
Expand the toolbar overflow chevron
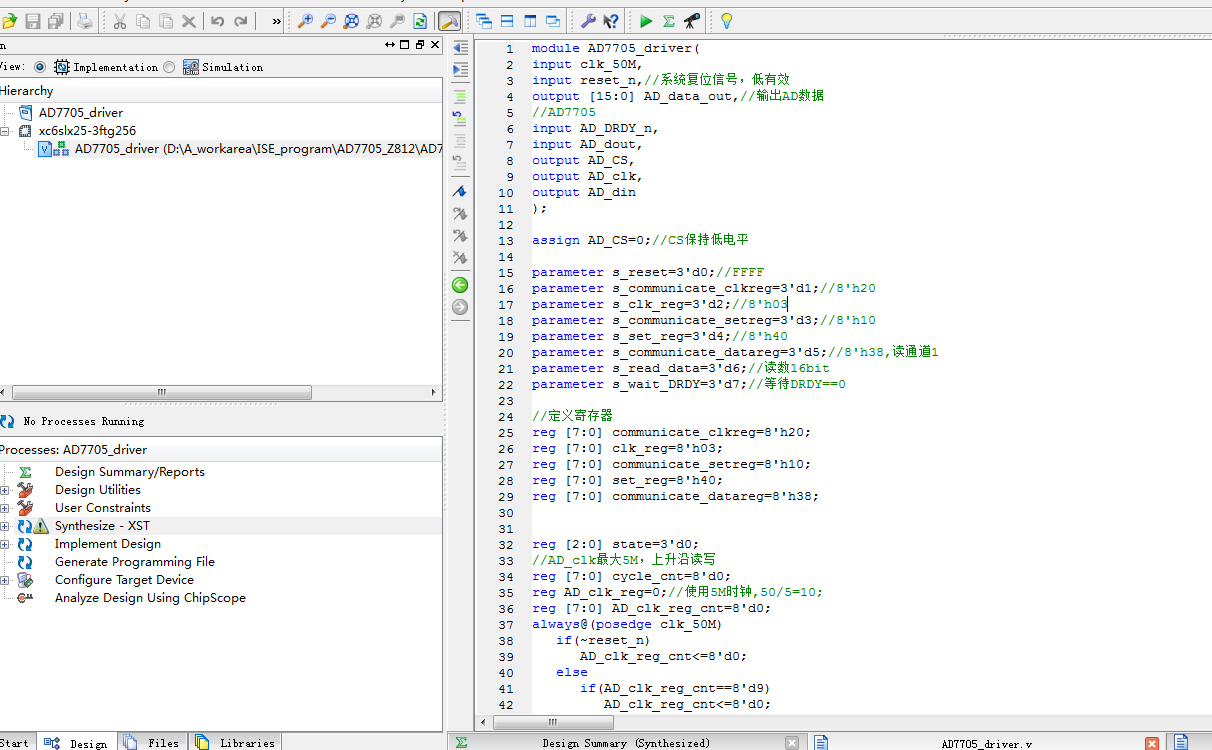[x=276, y=21]
